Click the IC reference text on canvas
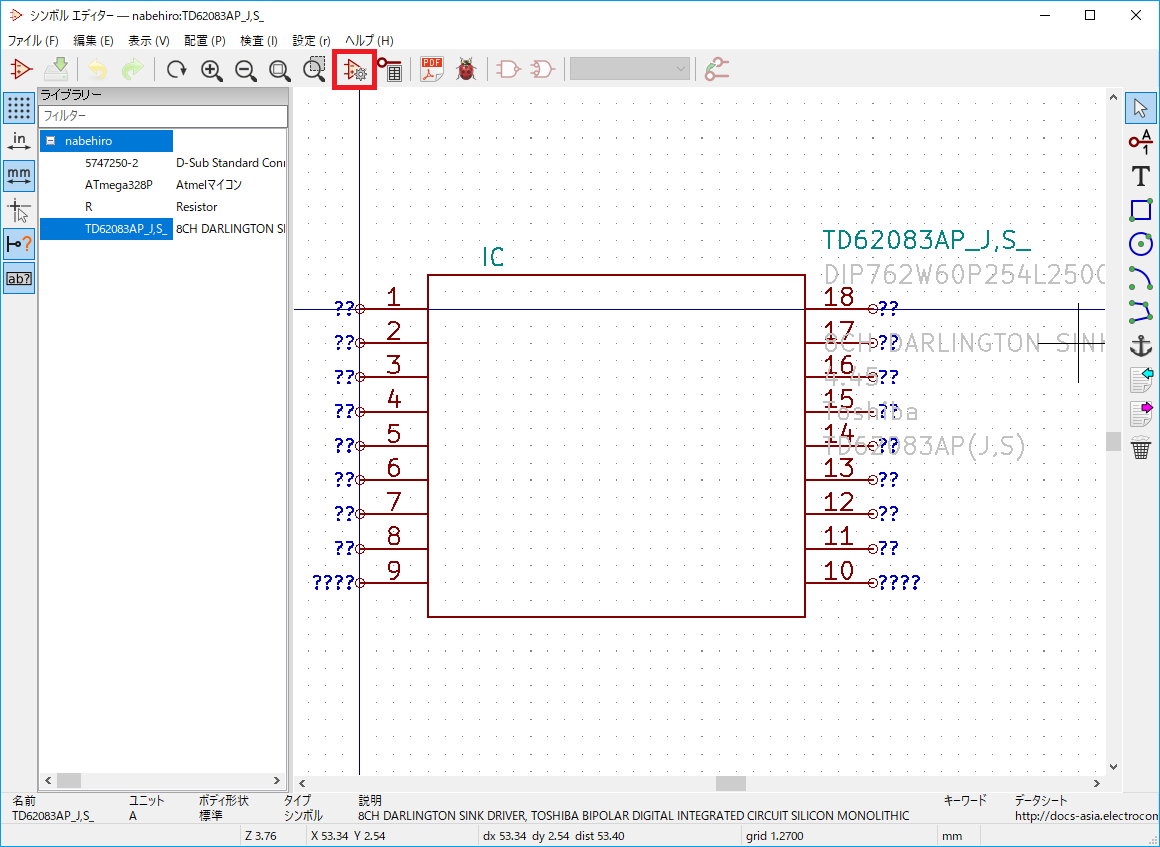The width and height of the screenshot is (1160, 847). pyautogui.click(x=493, y=257)
